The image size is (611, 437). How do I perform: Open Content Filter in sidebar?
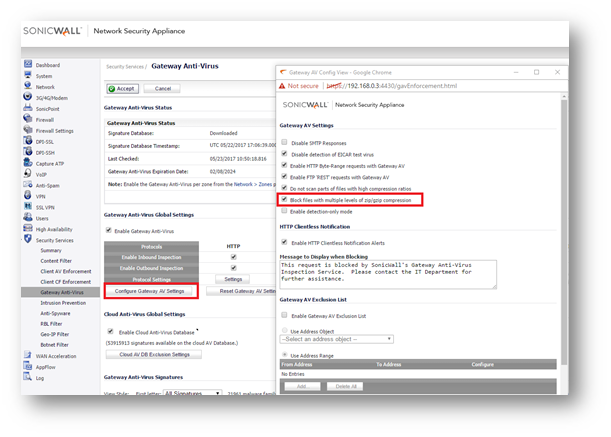coord(56,261)
